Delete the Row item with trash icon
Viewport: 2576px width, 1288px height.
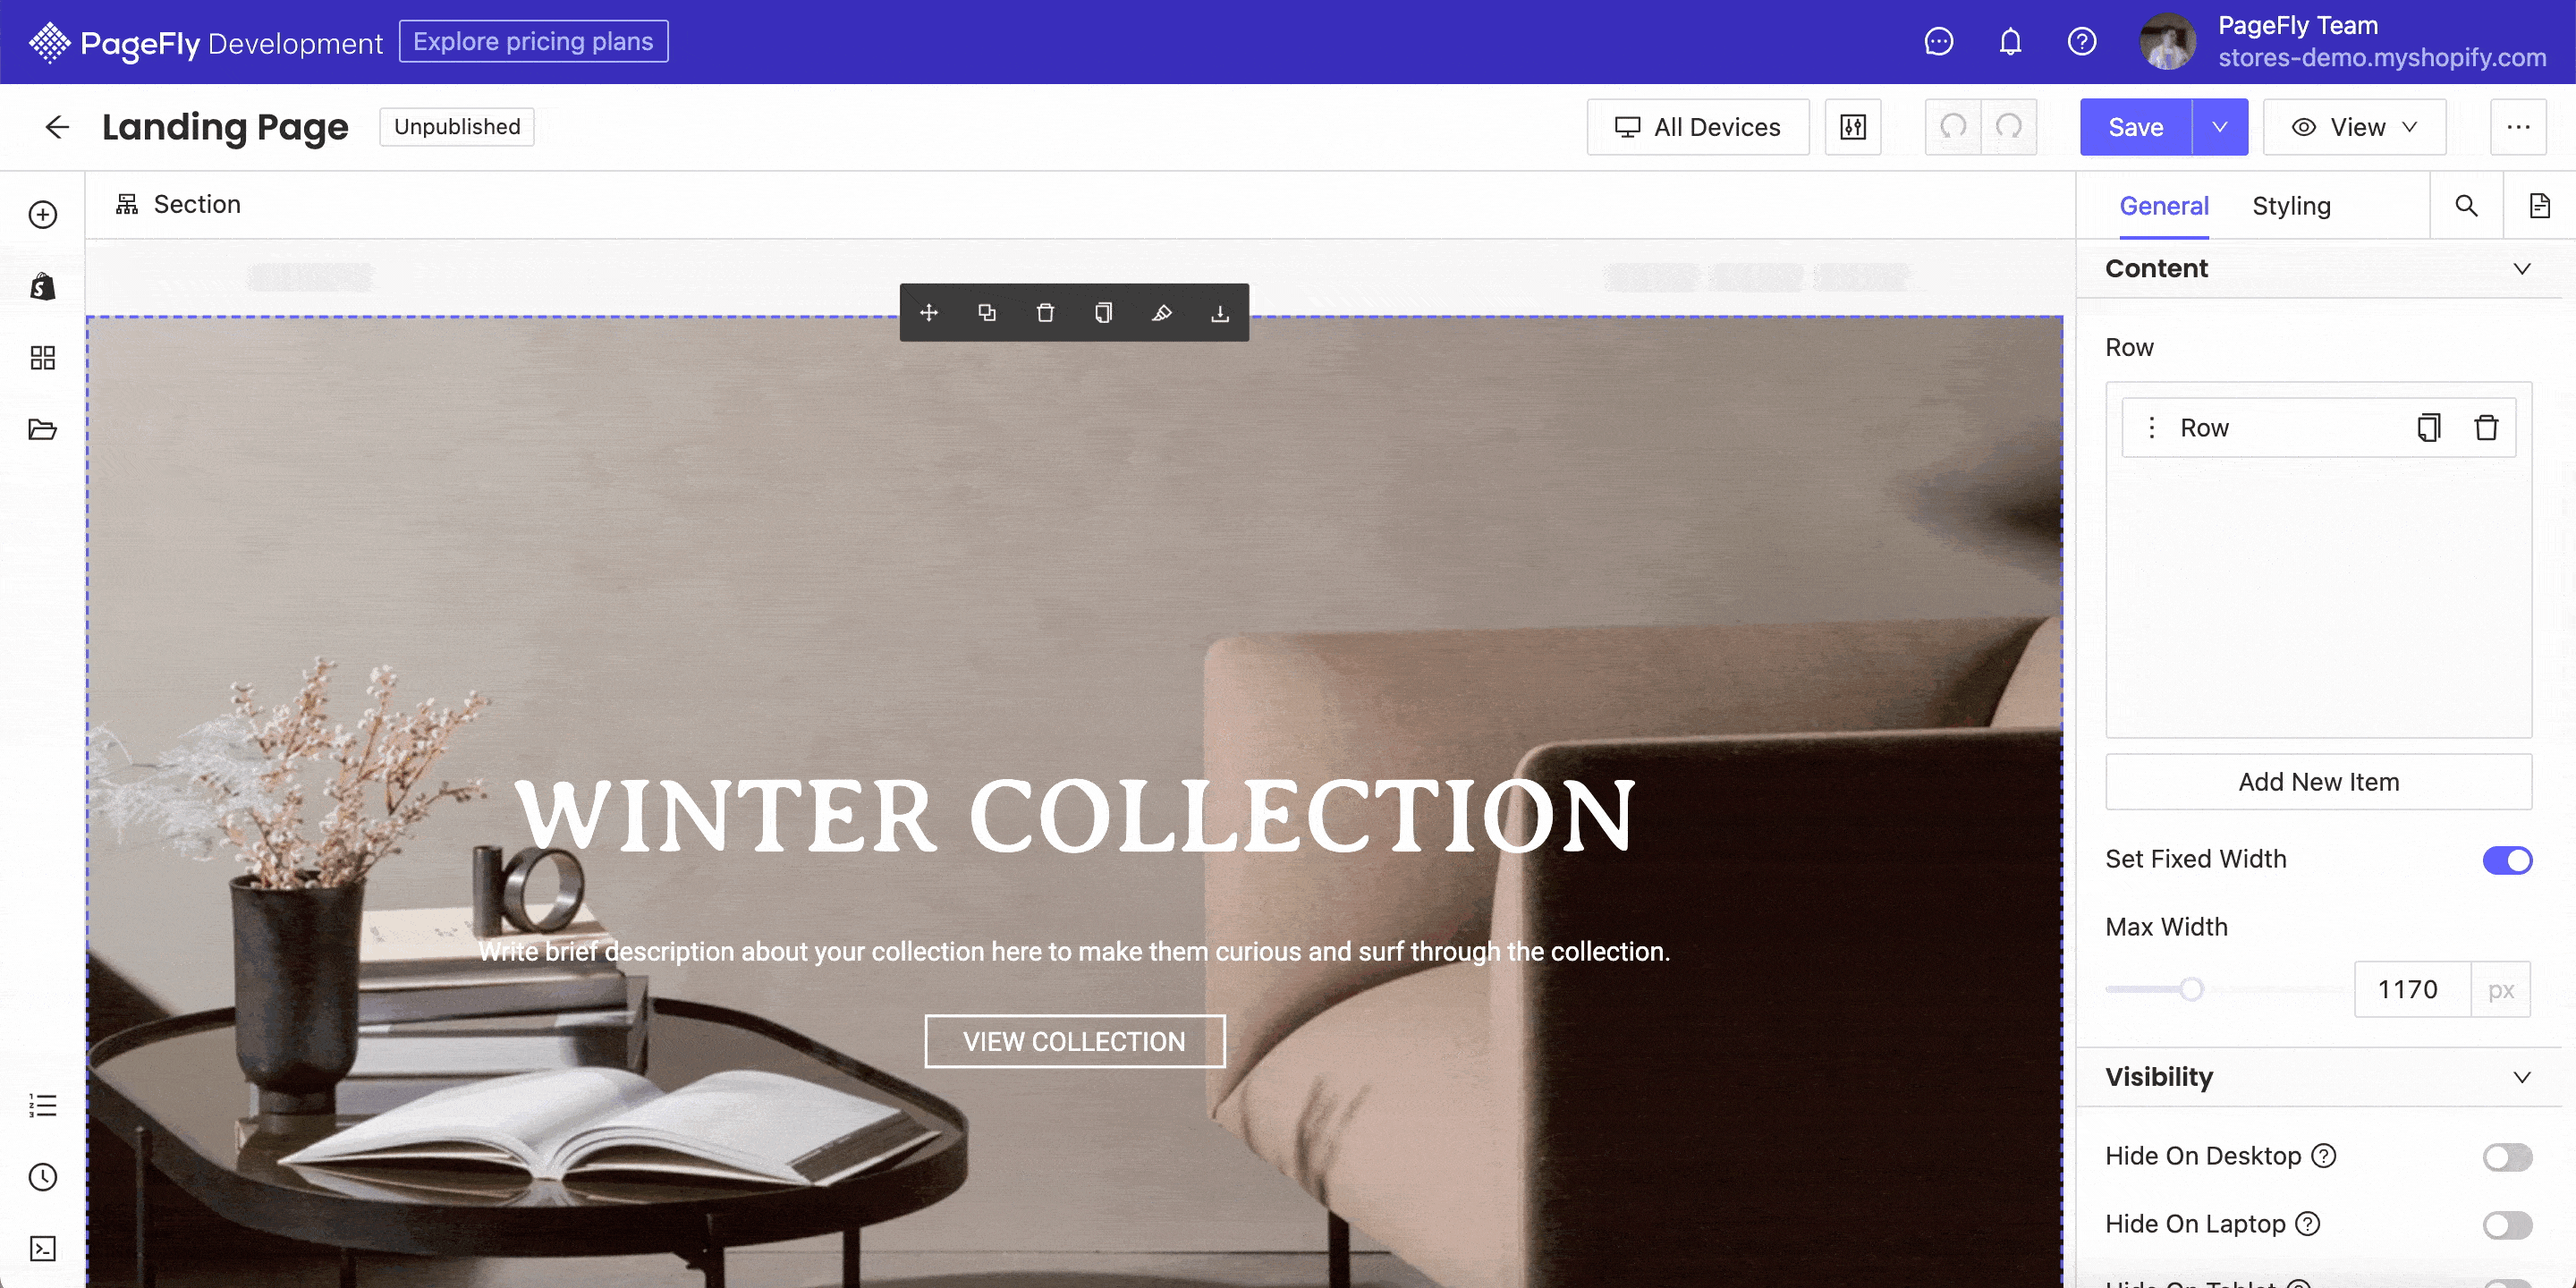2486,428
